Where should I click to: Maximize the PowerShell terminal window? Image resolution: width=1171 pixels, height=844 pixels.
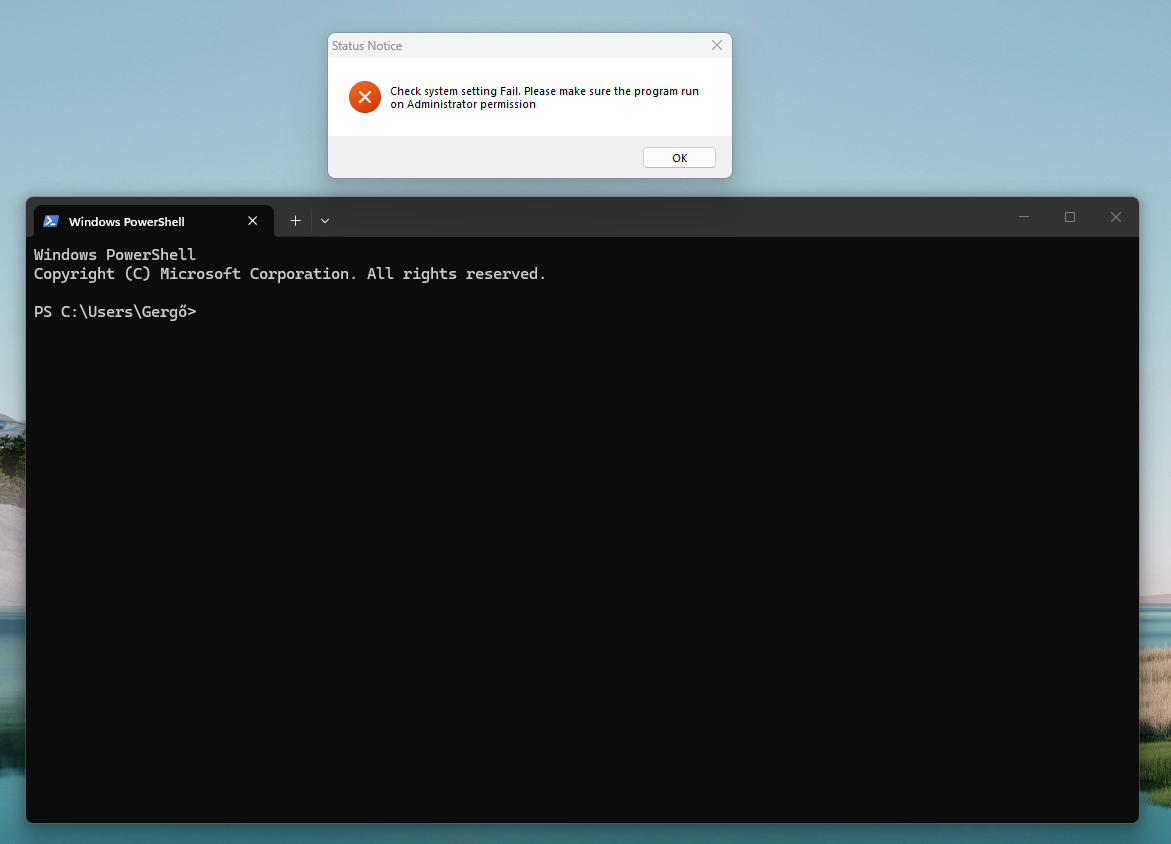point(1069,217)
